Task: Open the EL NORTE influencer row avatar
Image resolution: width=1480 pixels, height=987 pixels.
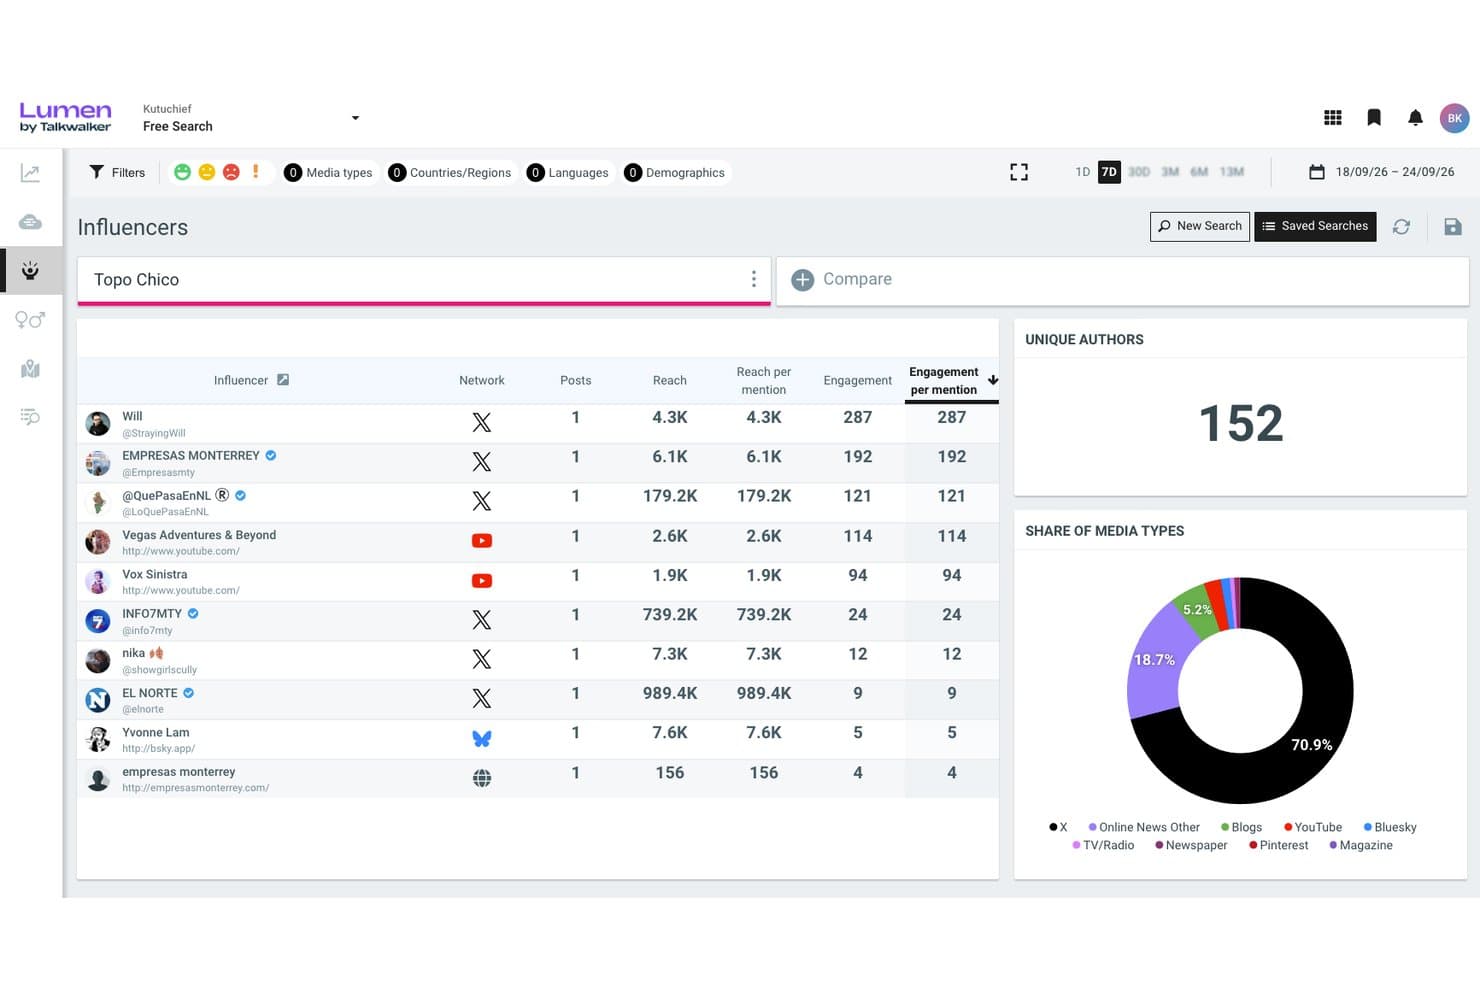Action: point(98,700)
